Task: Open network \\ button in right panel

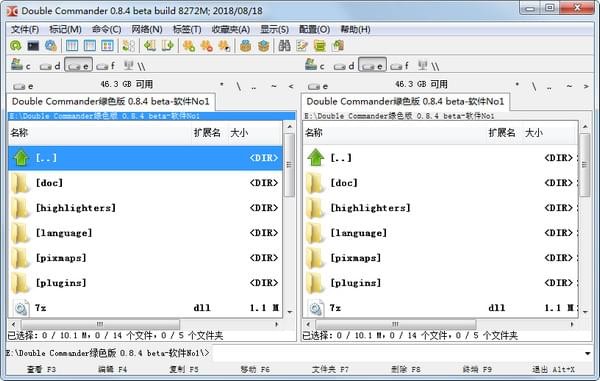Action: click(x=429, y=66)
